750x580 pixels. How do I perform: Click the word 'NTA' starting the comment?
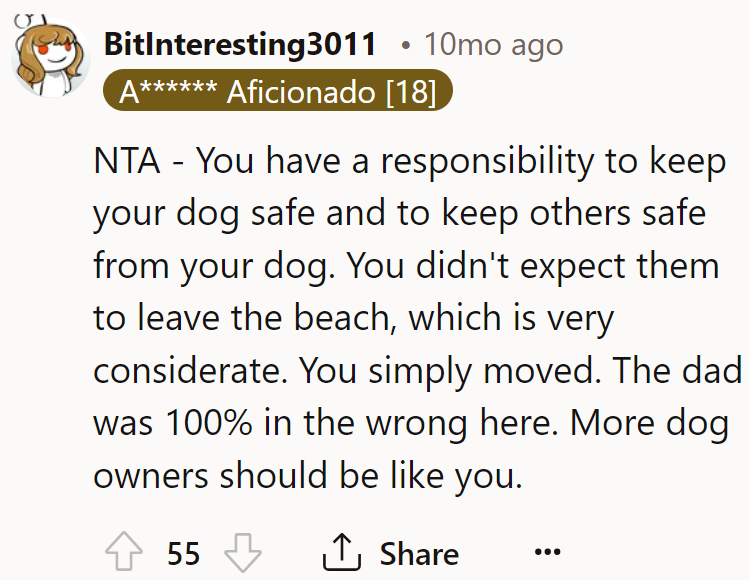(x=127, y=161)
